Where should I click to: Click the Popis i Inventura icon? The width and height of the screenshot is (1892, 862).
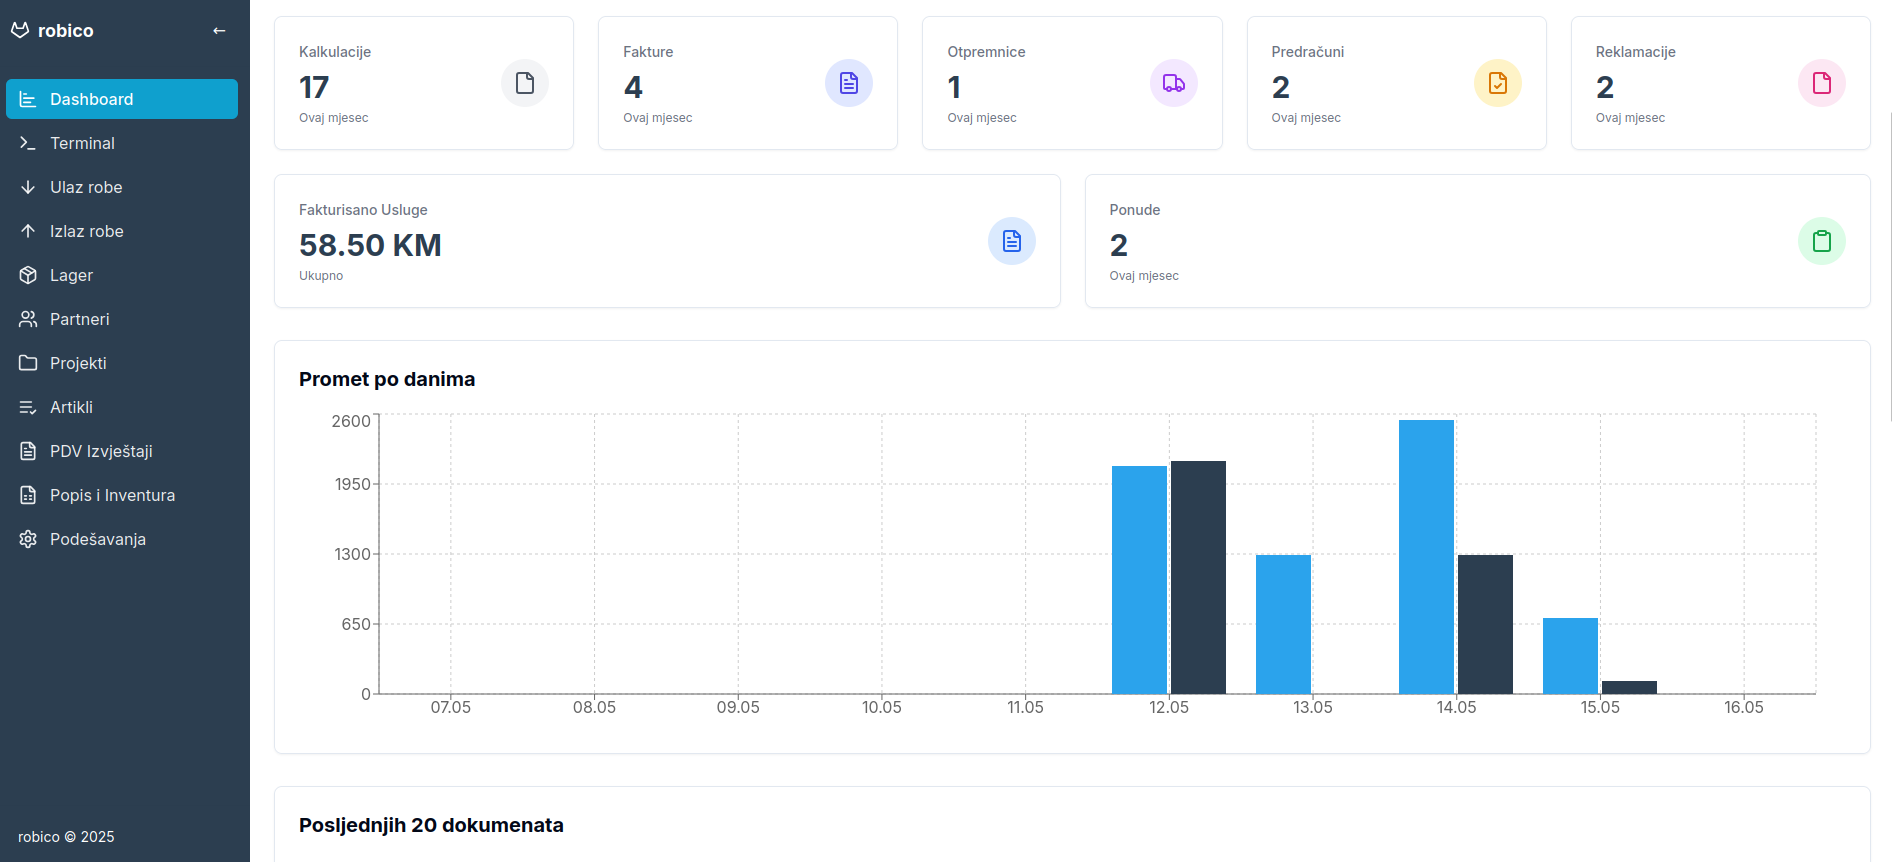point(28,495)
